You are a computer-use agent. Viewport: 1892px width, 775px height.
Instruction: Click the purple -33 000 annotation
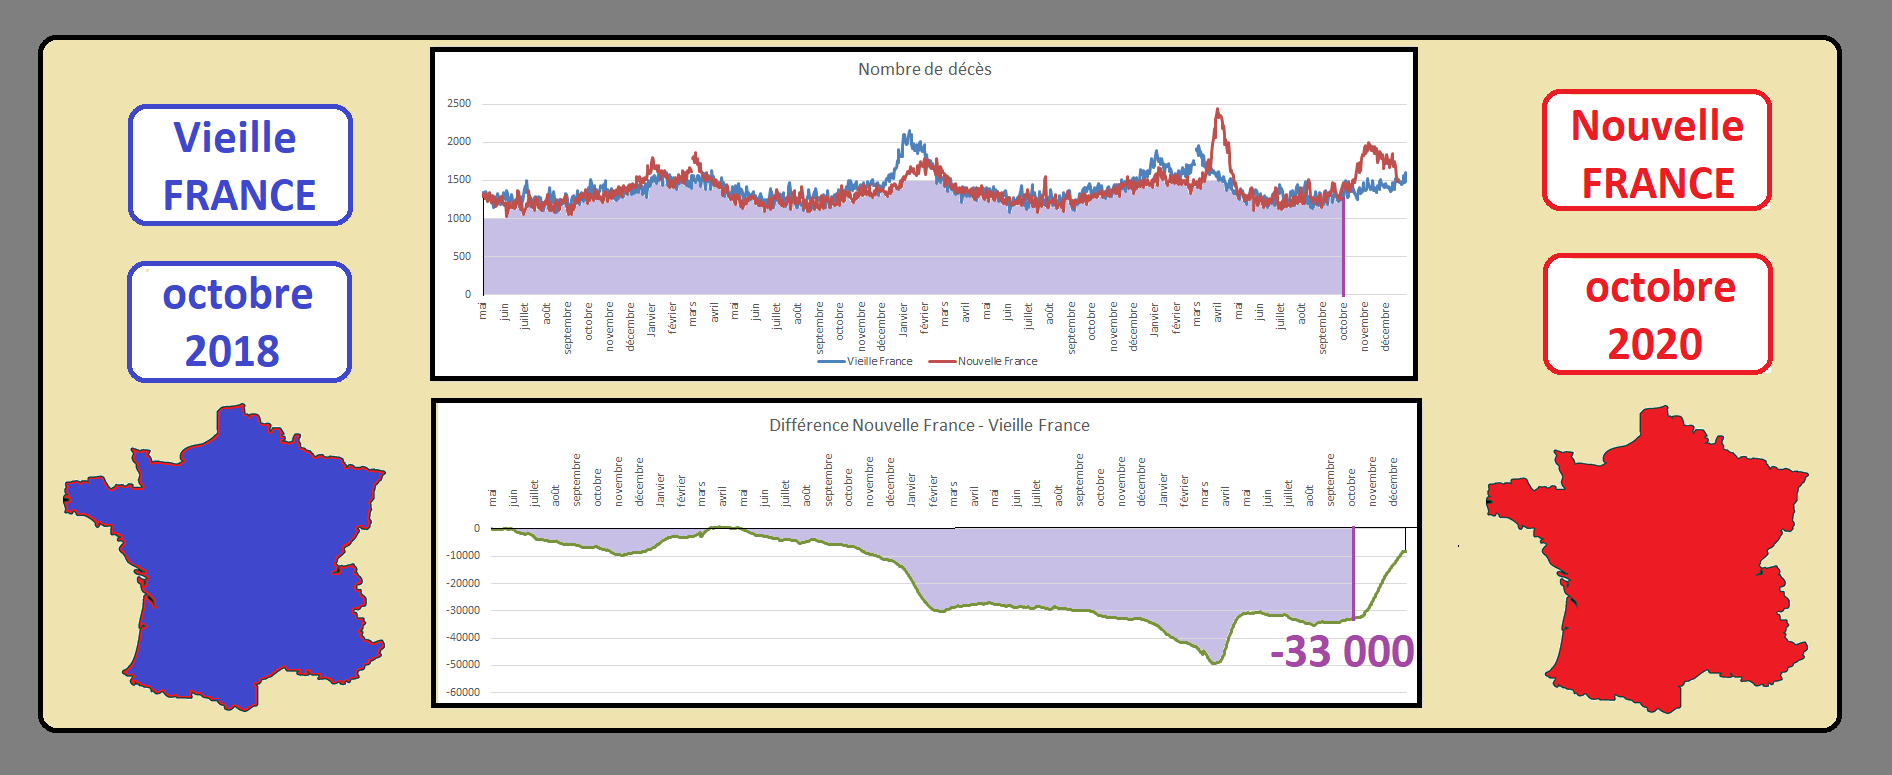coord(1342,652)
